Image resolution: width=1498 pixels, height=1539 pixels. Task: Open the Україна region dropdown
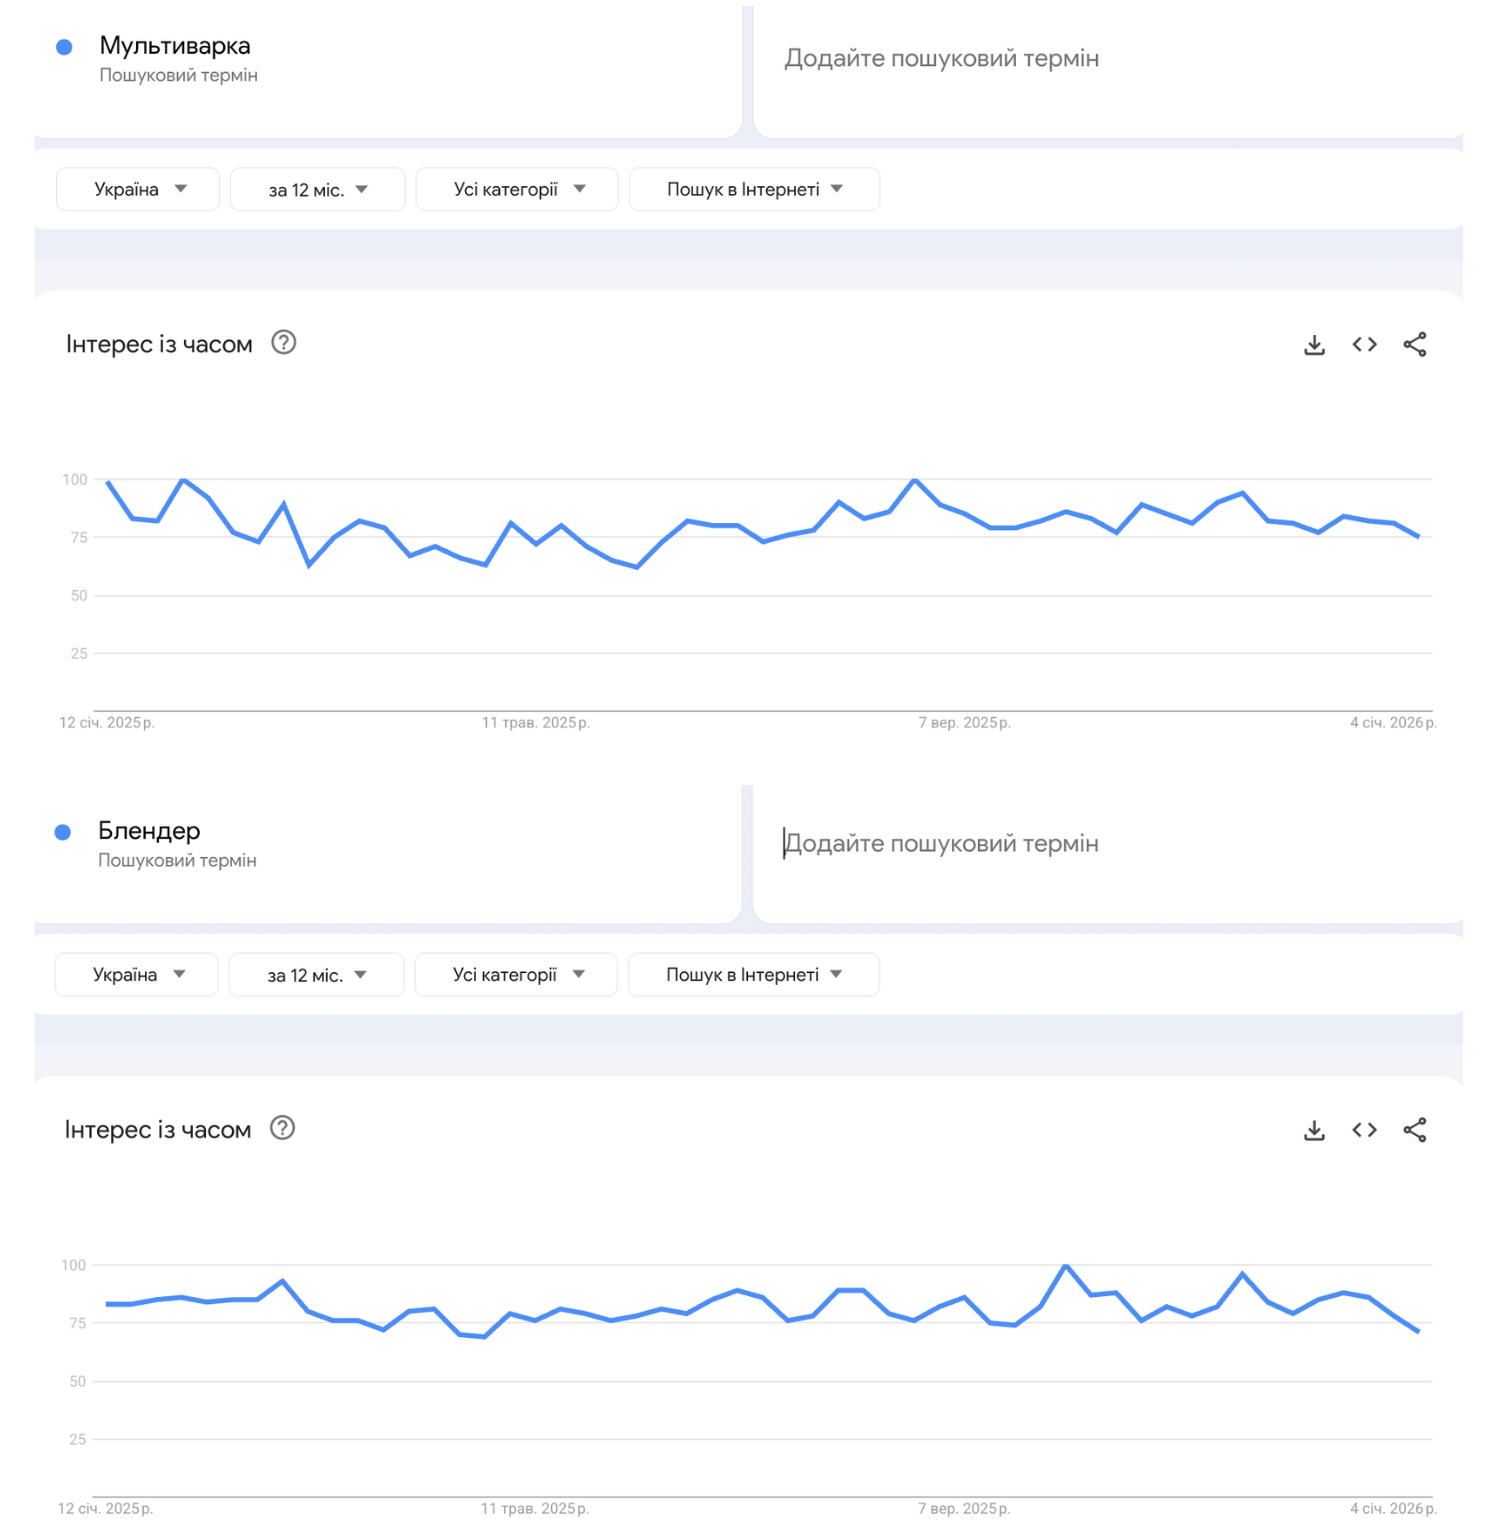point(137,189)
